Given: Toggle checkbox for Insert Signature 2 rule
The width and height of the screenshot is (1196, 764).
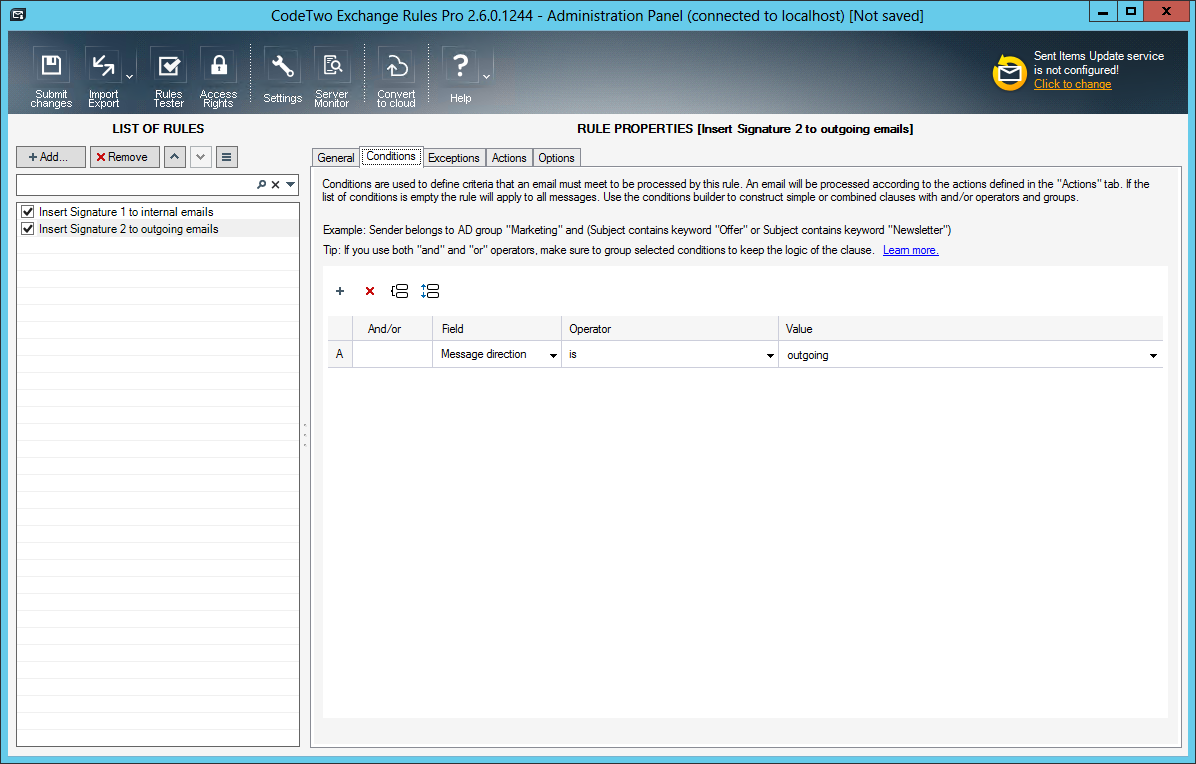Looking at the screenshot, I should pyautogui.click(x=28, y=229).
